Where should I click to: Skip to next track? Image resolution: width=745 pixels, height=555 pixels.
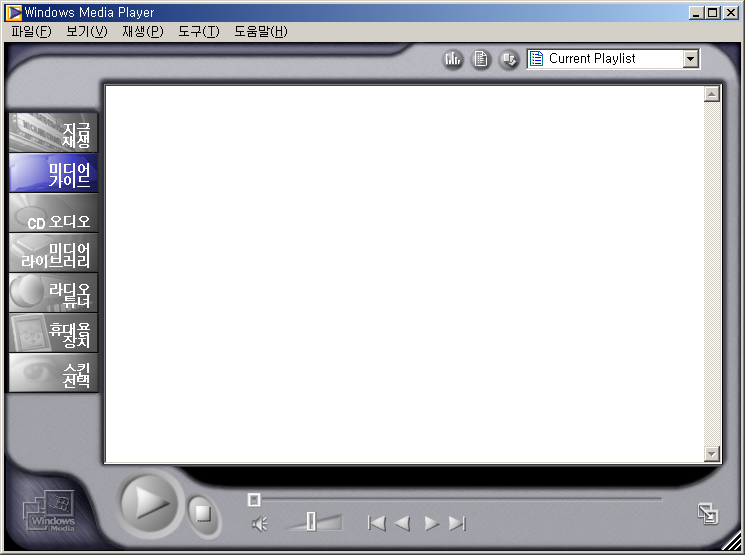pos(457,524)
